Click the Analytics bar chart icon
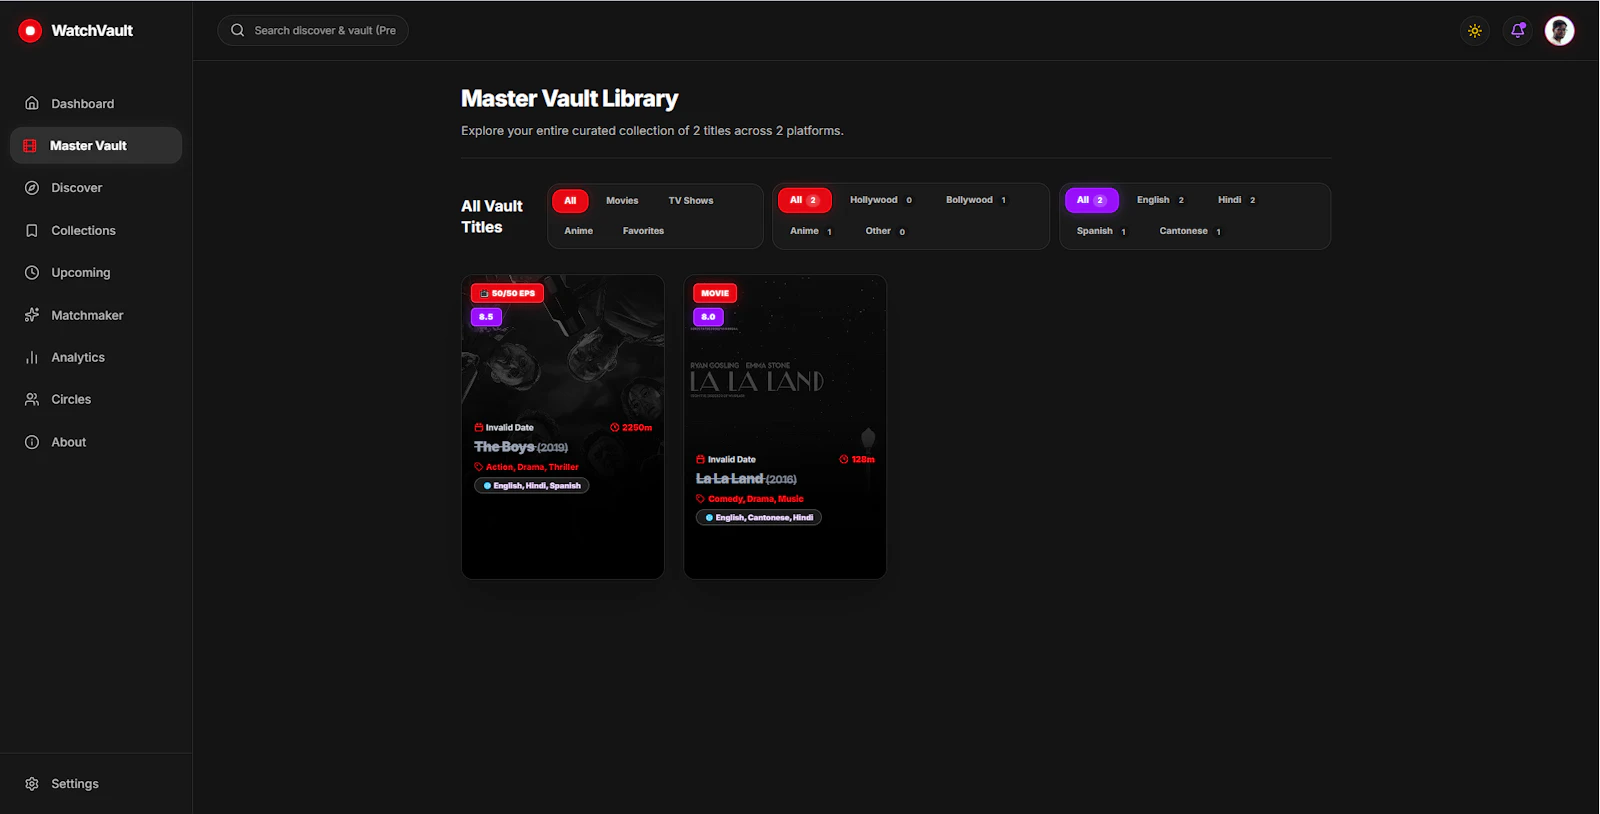 (x=32, y=357)
